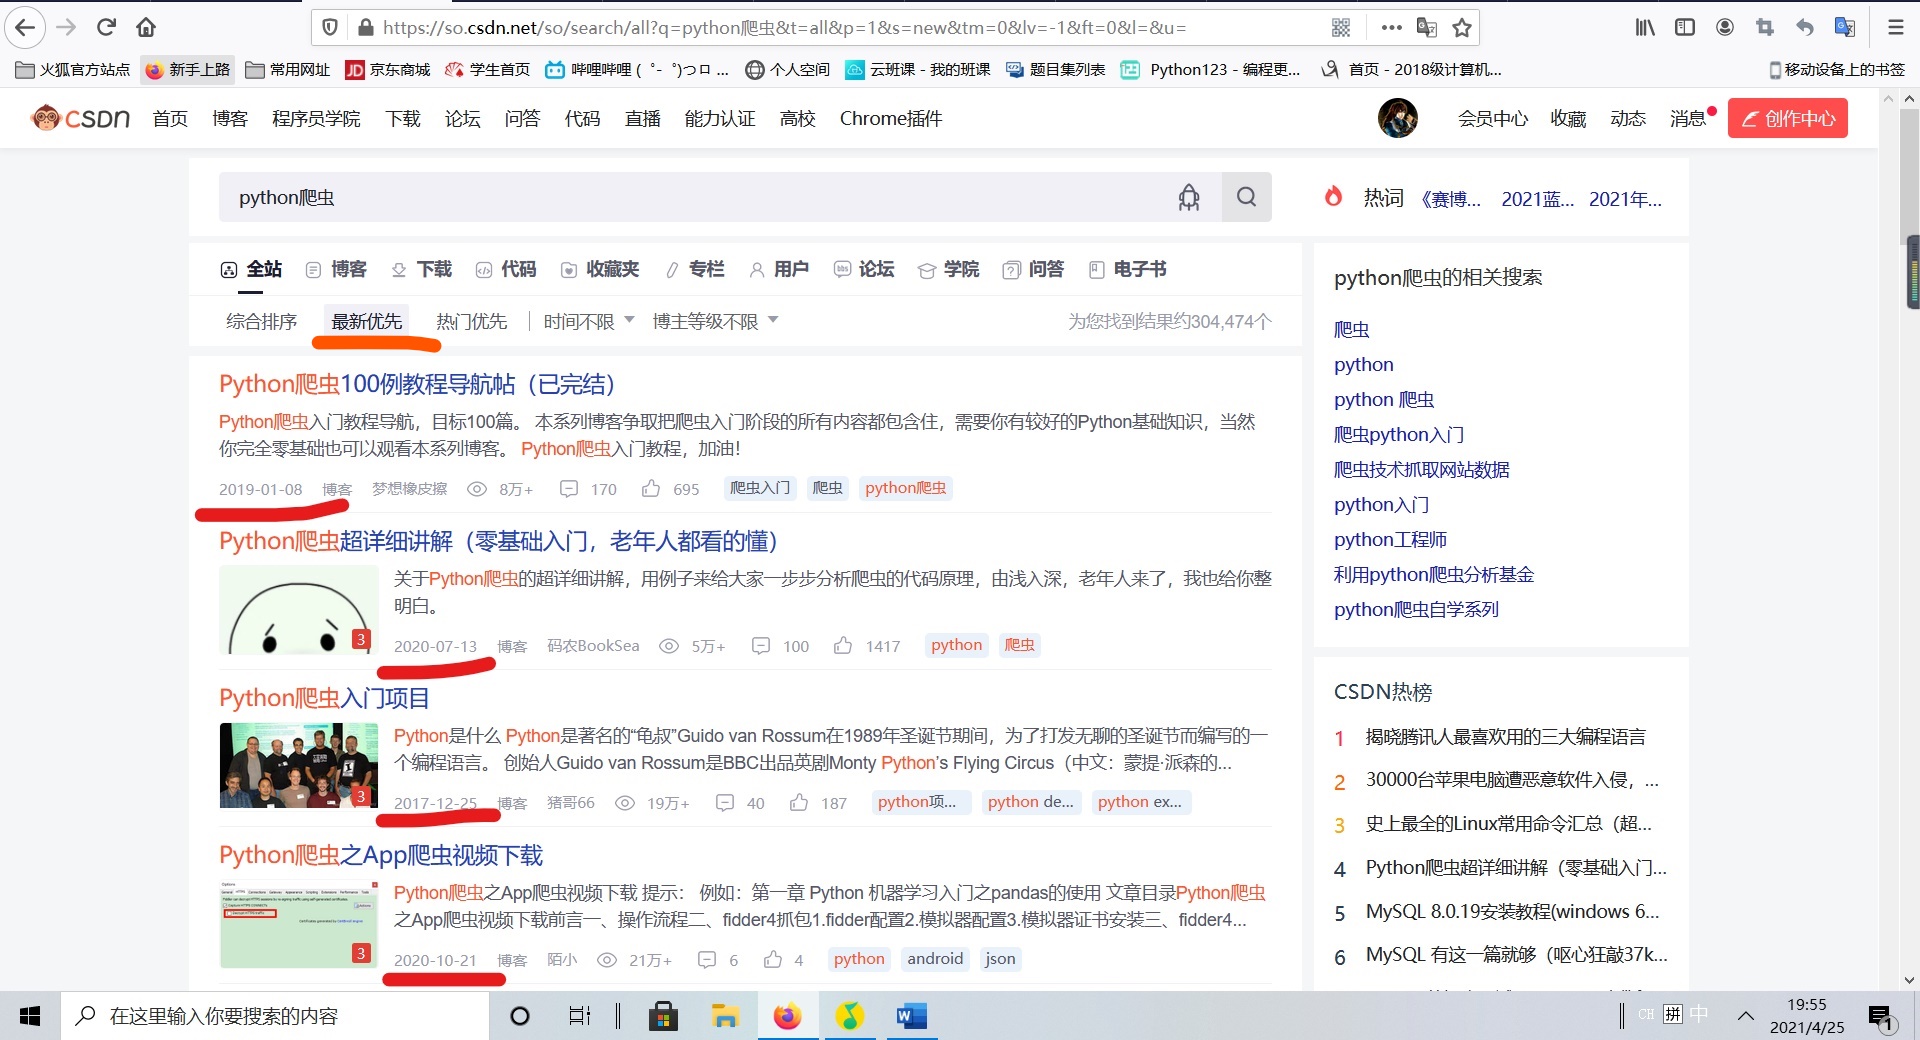Switch to the 下载 search tab

tap(421, 269)
